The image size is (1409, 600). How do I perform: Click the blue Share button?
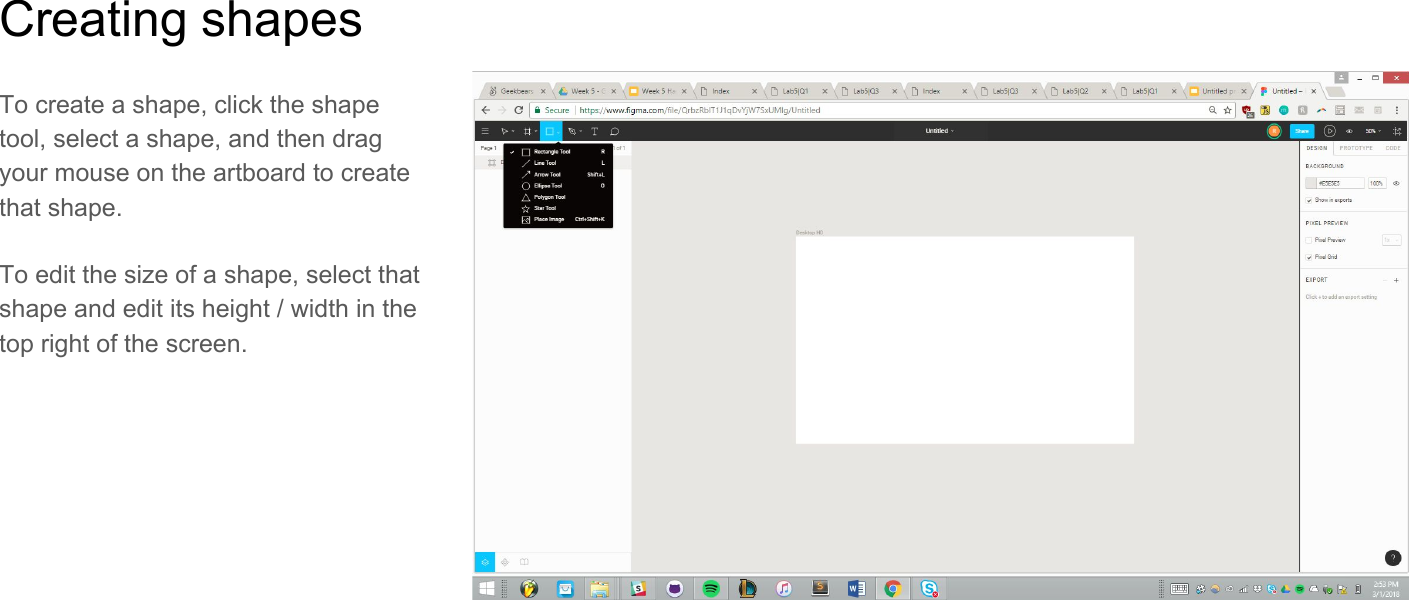point(1301,131)
